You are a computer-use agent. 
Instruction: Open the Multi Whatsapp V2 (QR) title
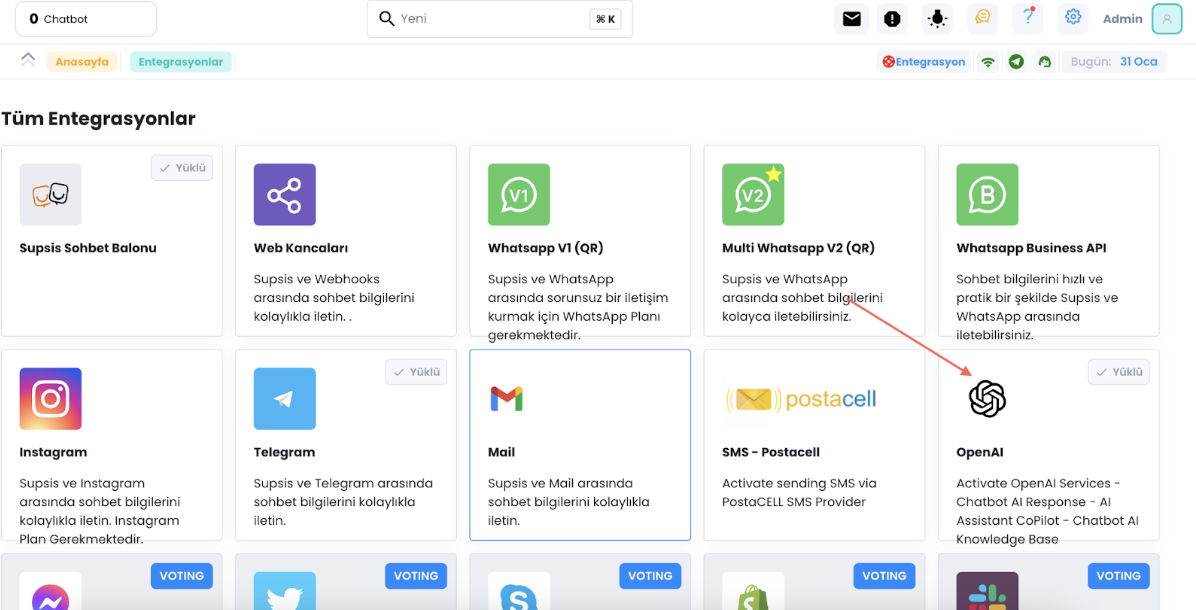pyautogui.click(x=798, y=248)
